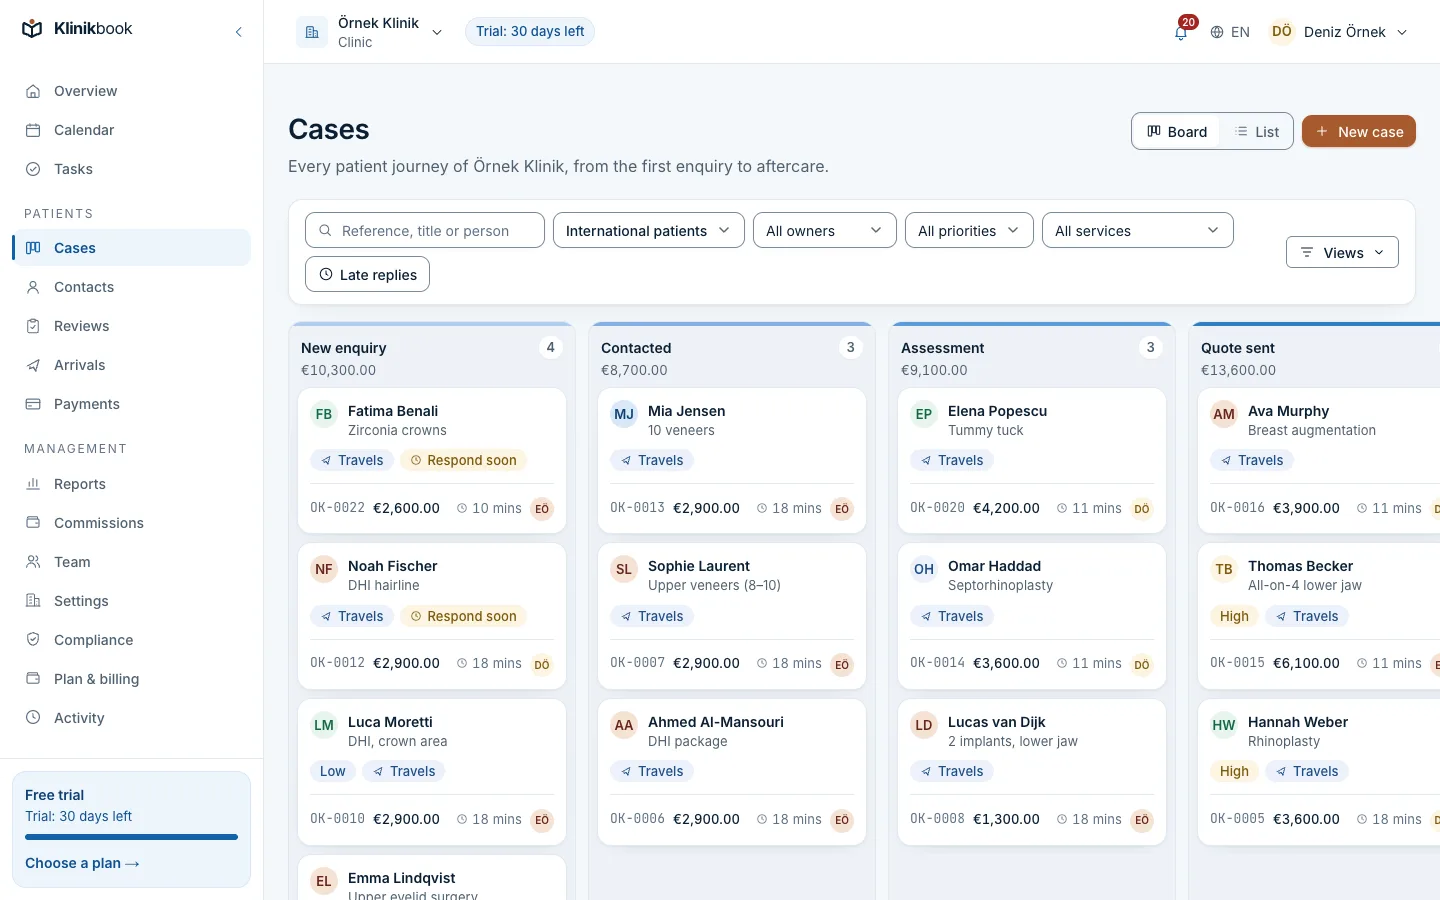Open the Örnek Klinik clinic switcher
The height and width of the screenshot is (900, 1440).
[x=370, y=32]
